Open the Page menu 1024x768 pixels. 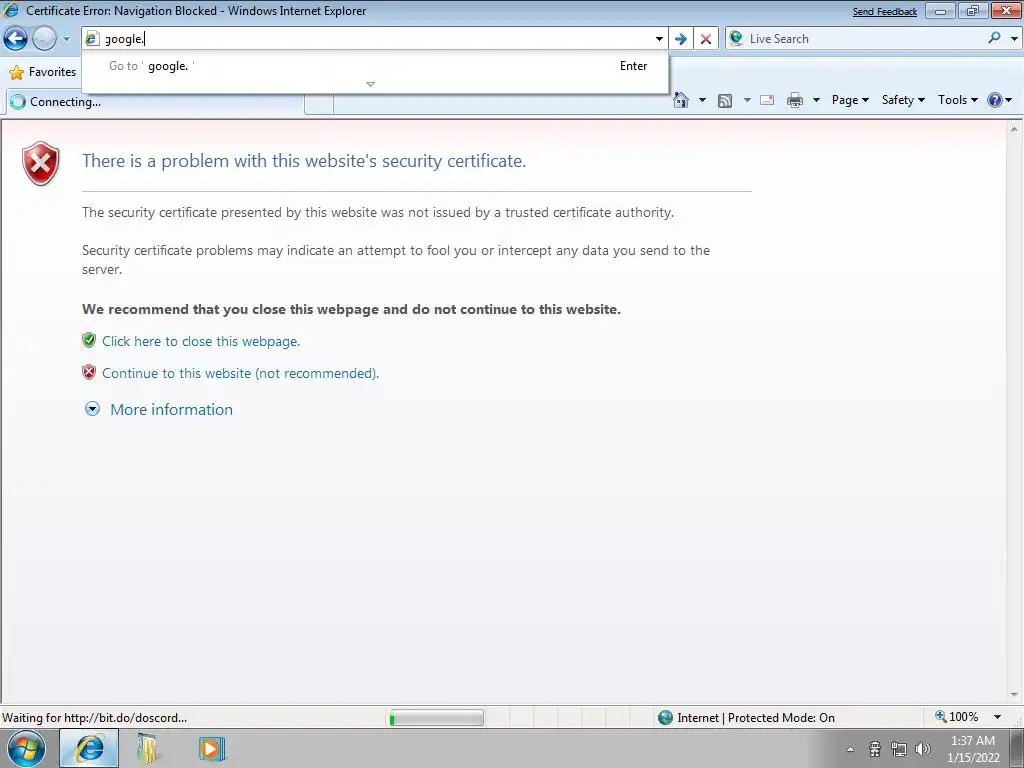[850, 100]
